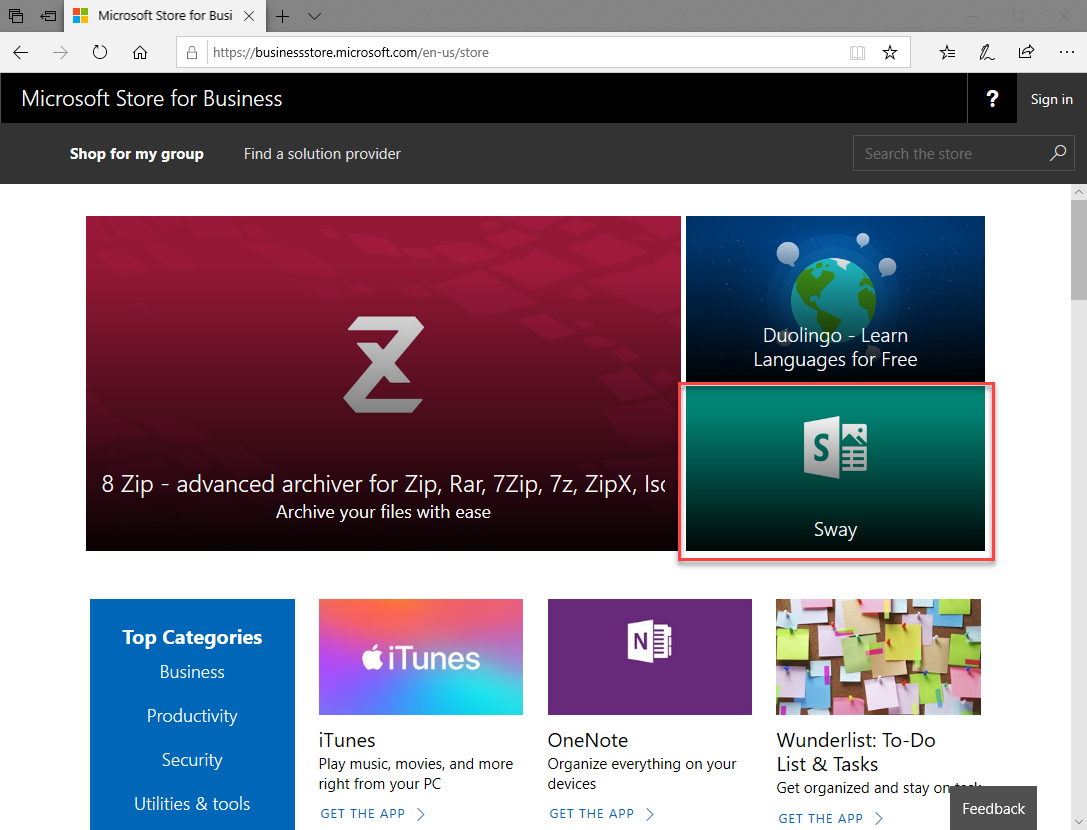
Task: Select the Utilities & tools category
Action: point(192,804)
